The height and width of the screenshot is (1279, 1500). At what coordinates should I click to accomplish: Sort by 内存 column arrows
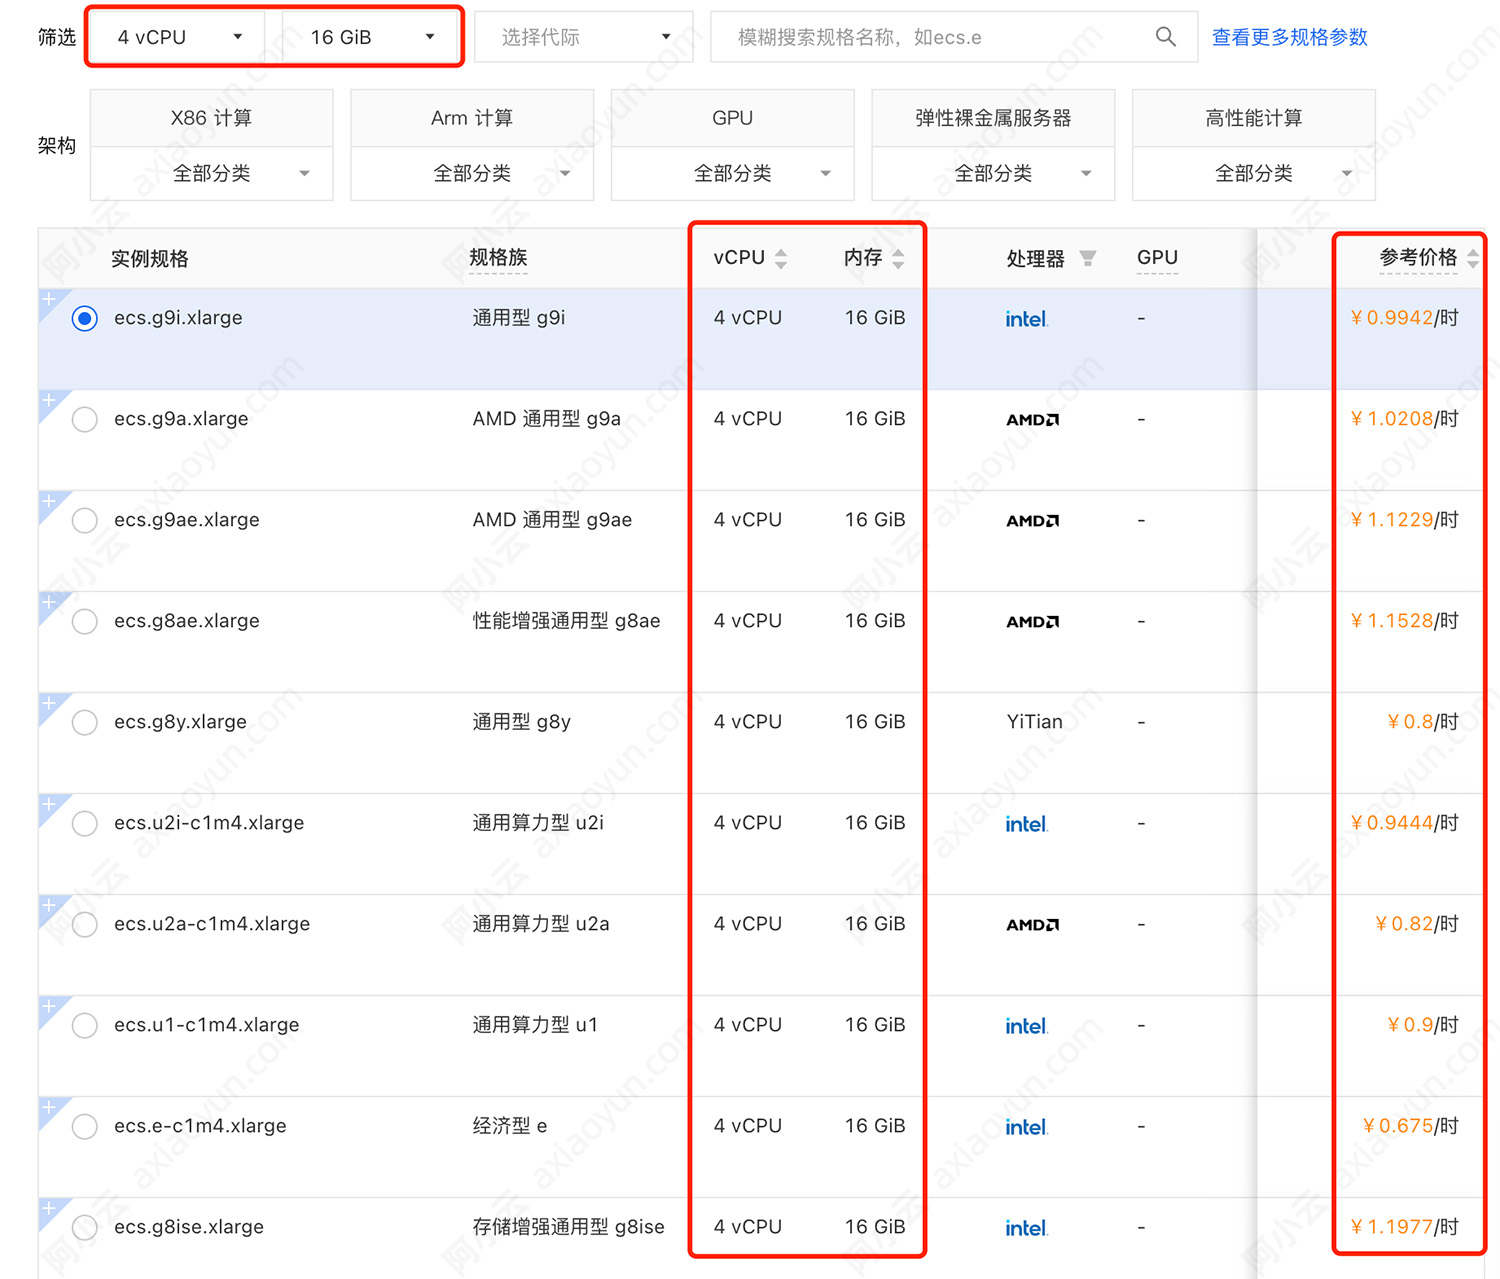[x=898, y=259]
